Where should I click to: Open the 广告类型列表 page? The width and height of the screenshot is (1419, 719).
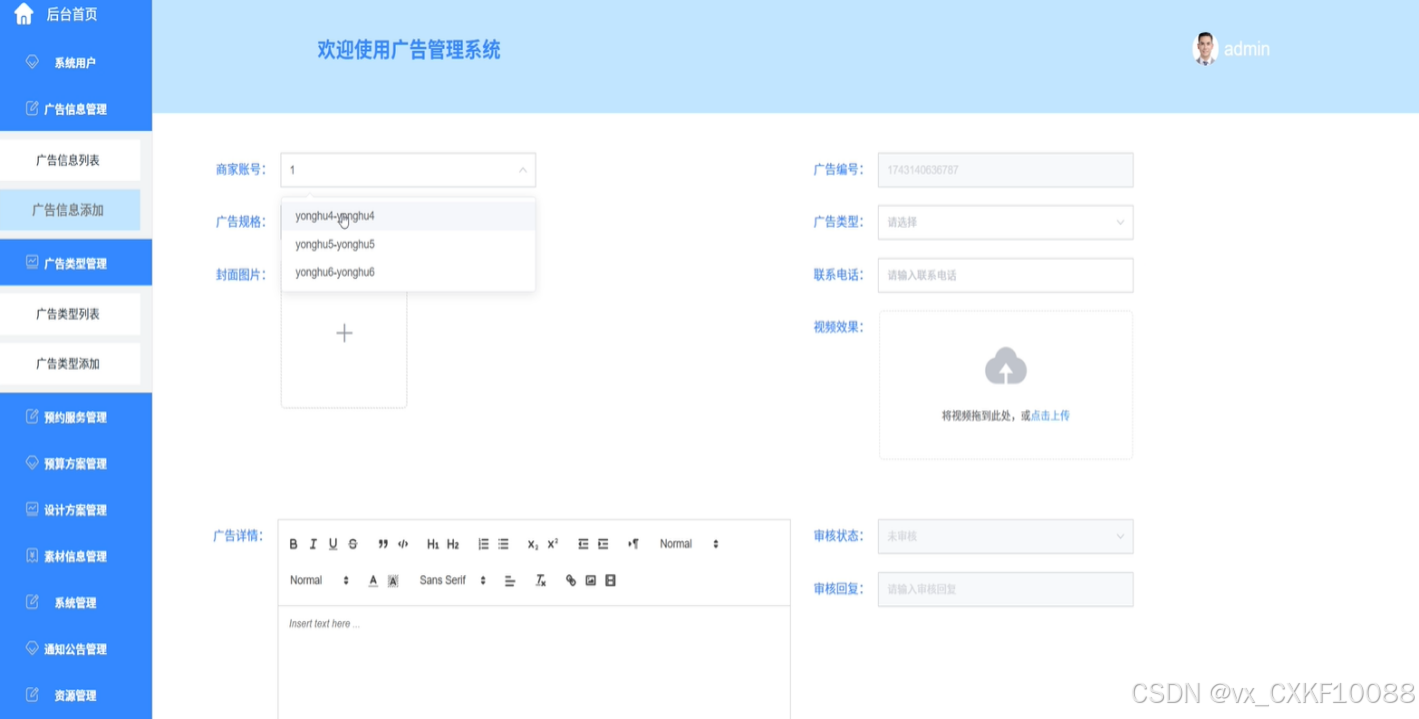(69, 314)
